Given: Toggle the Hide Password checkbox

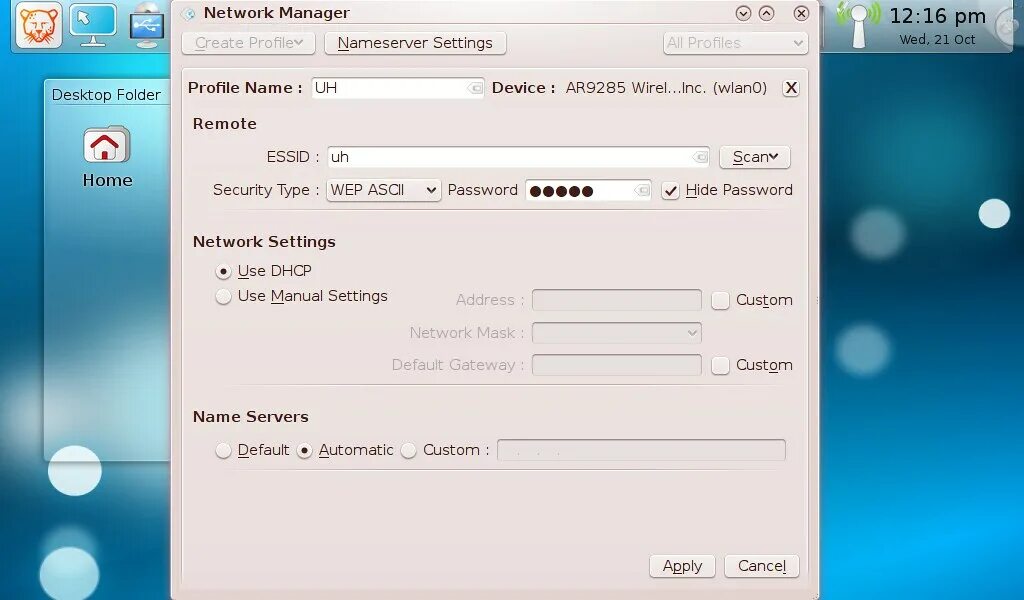Looking at the screenshot, I should [670, 191].
